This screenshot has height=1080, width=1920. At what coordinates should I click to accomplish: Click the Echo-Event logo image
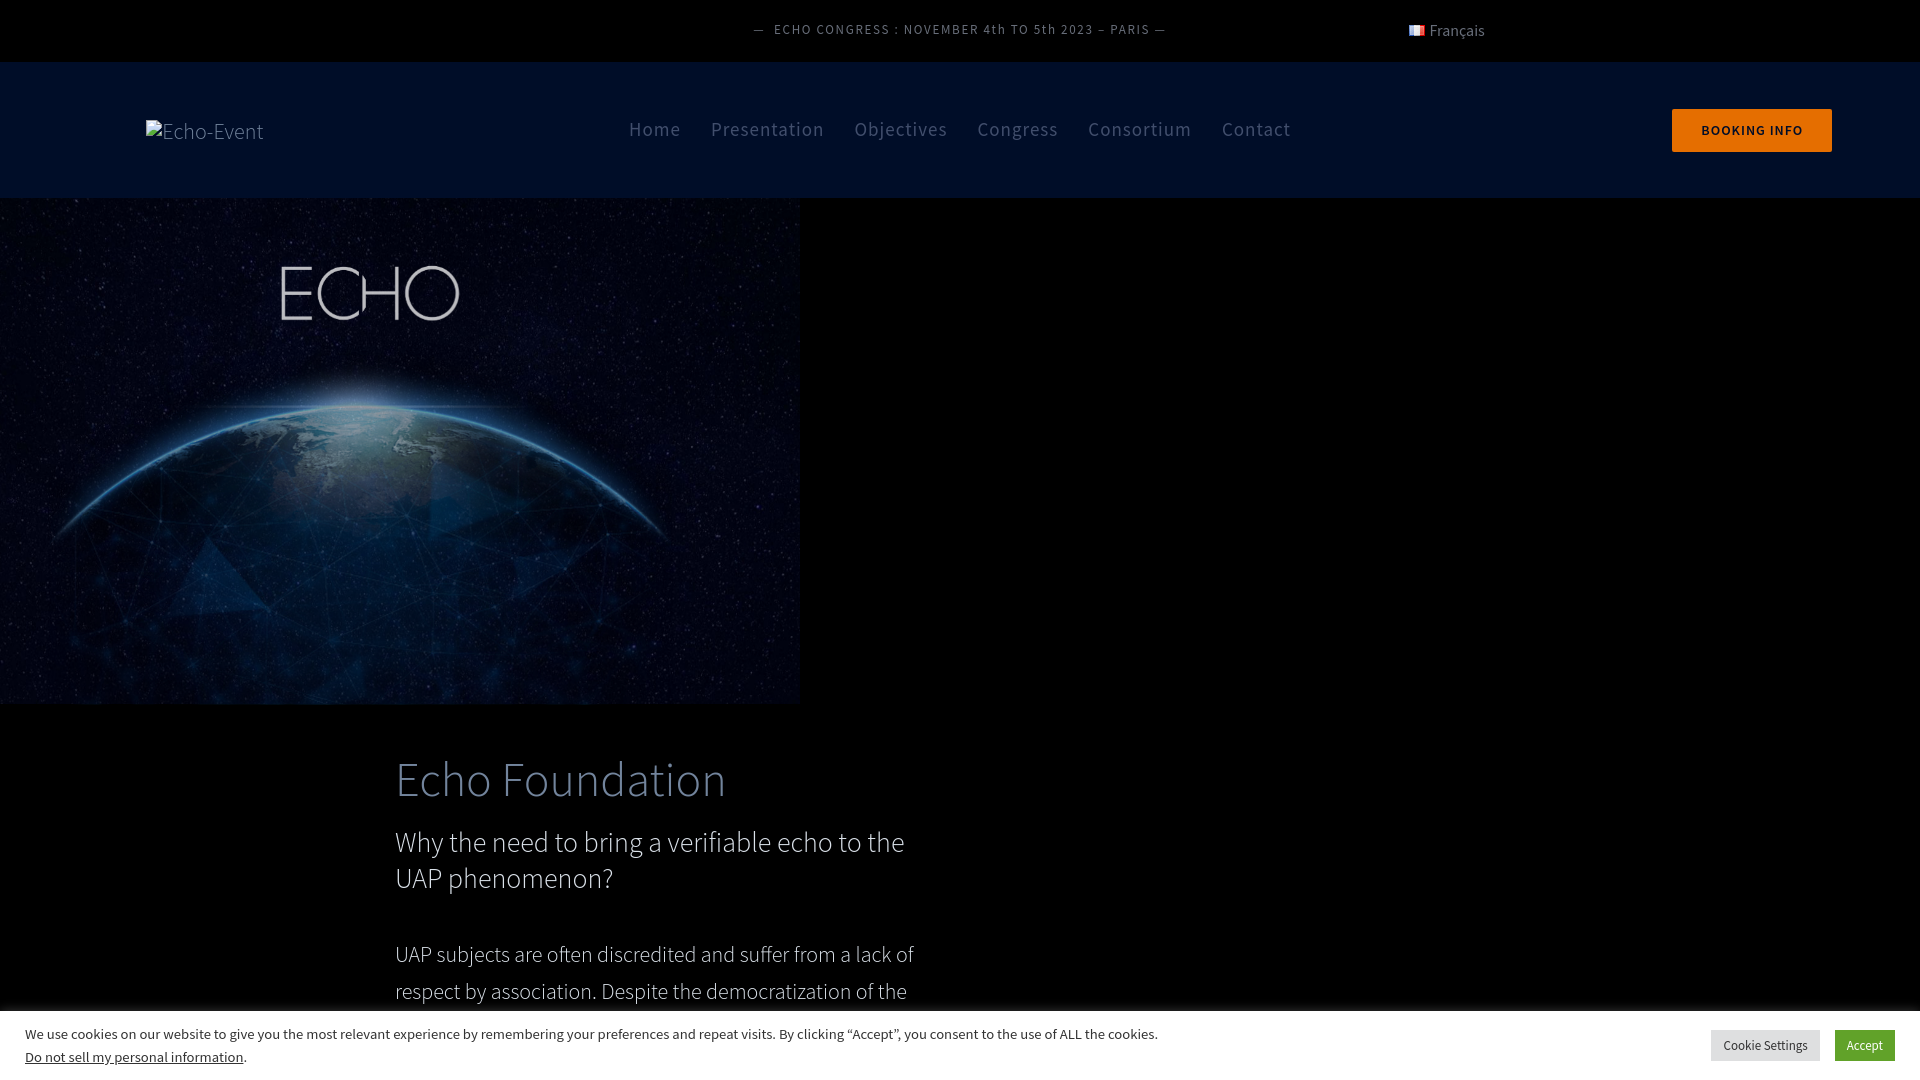[x=205, y=131]
